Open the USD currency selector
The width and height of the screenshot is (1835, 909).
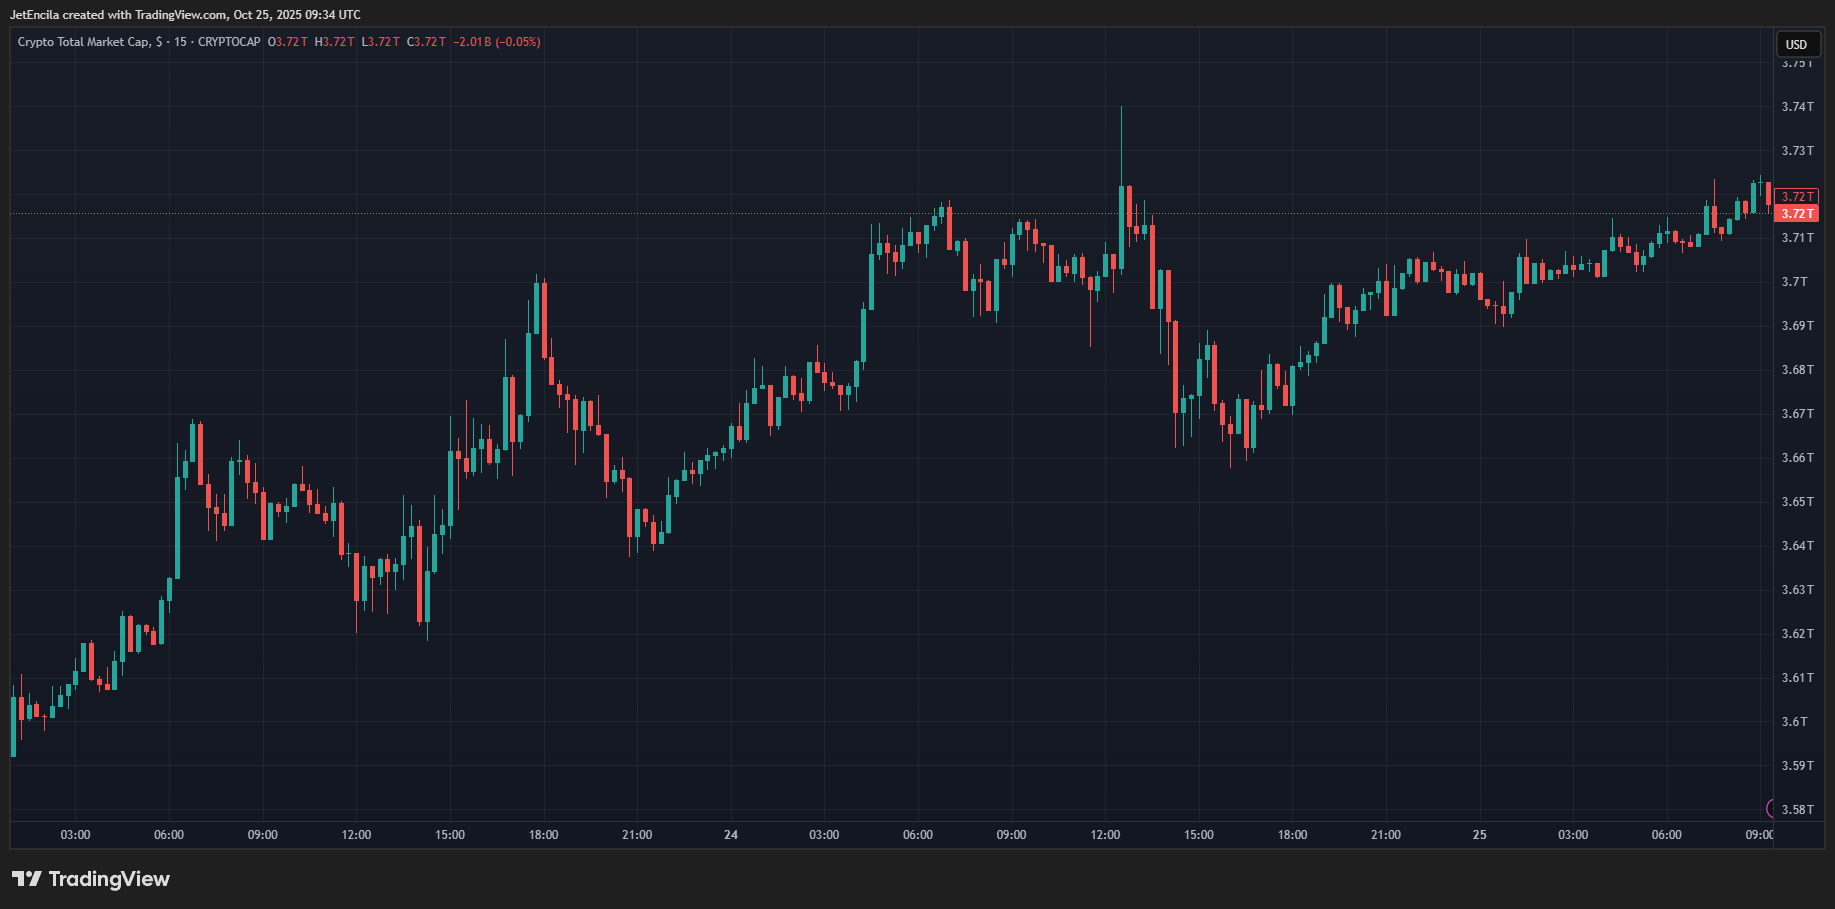[1796, 44]
